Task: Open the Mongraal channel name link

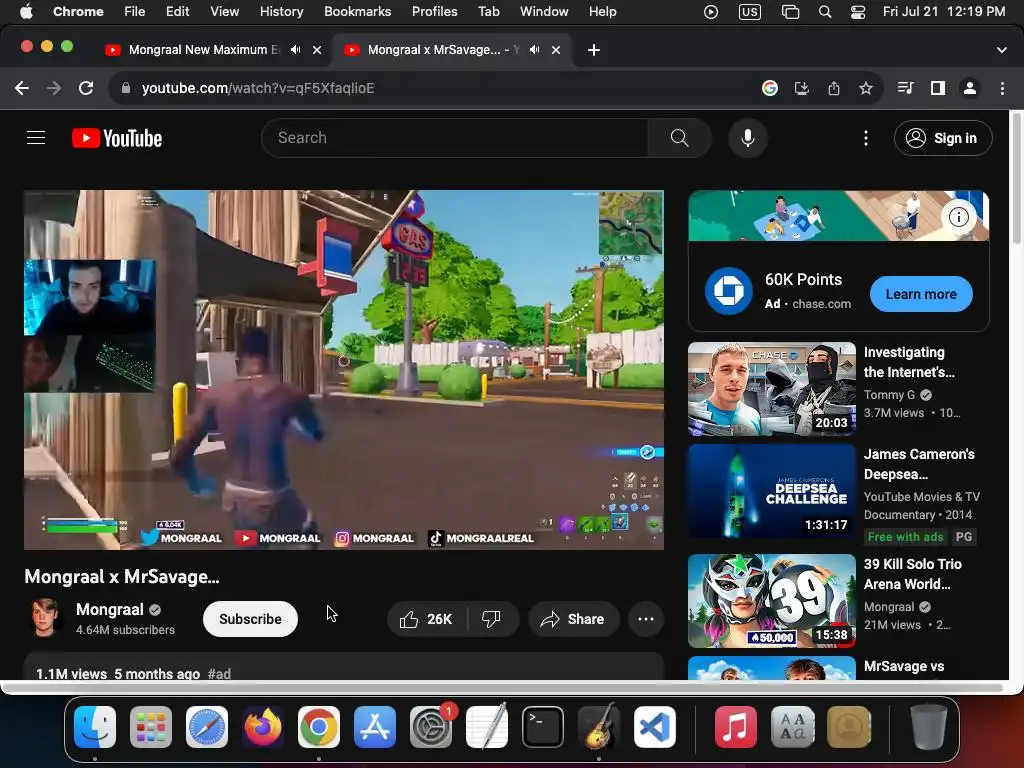Action: (x=110, y=609)
